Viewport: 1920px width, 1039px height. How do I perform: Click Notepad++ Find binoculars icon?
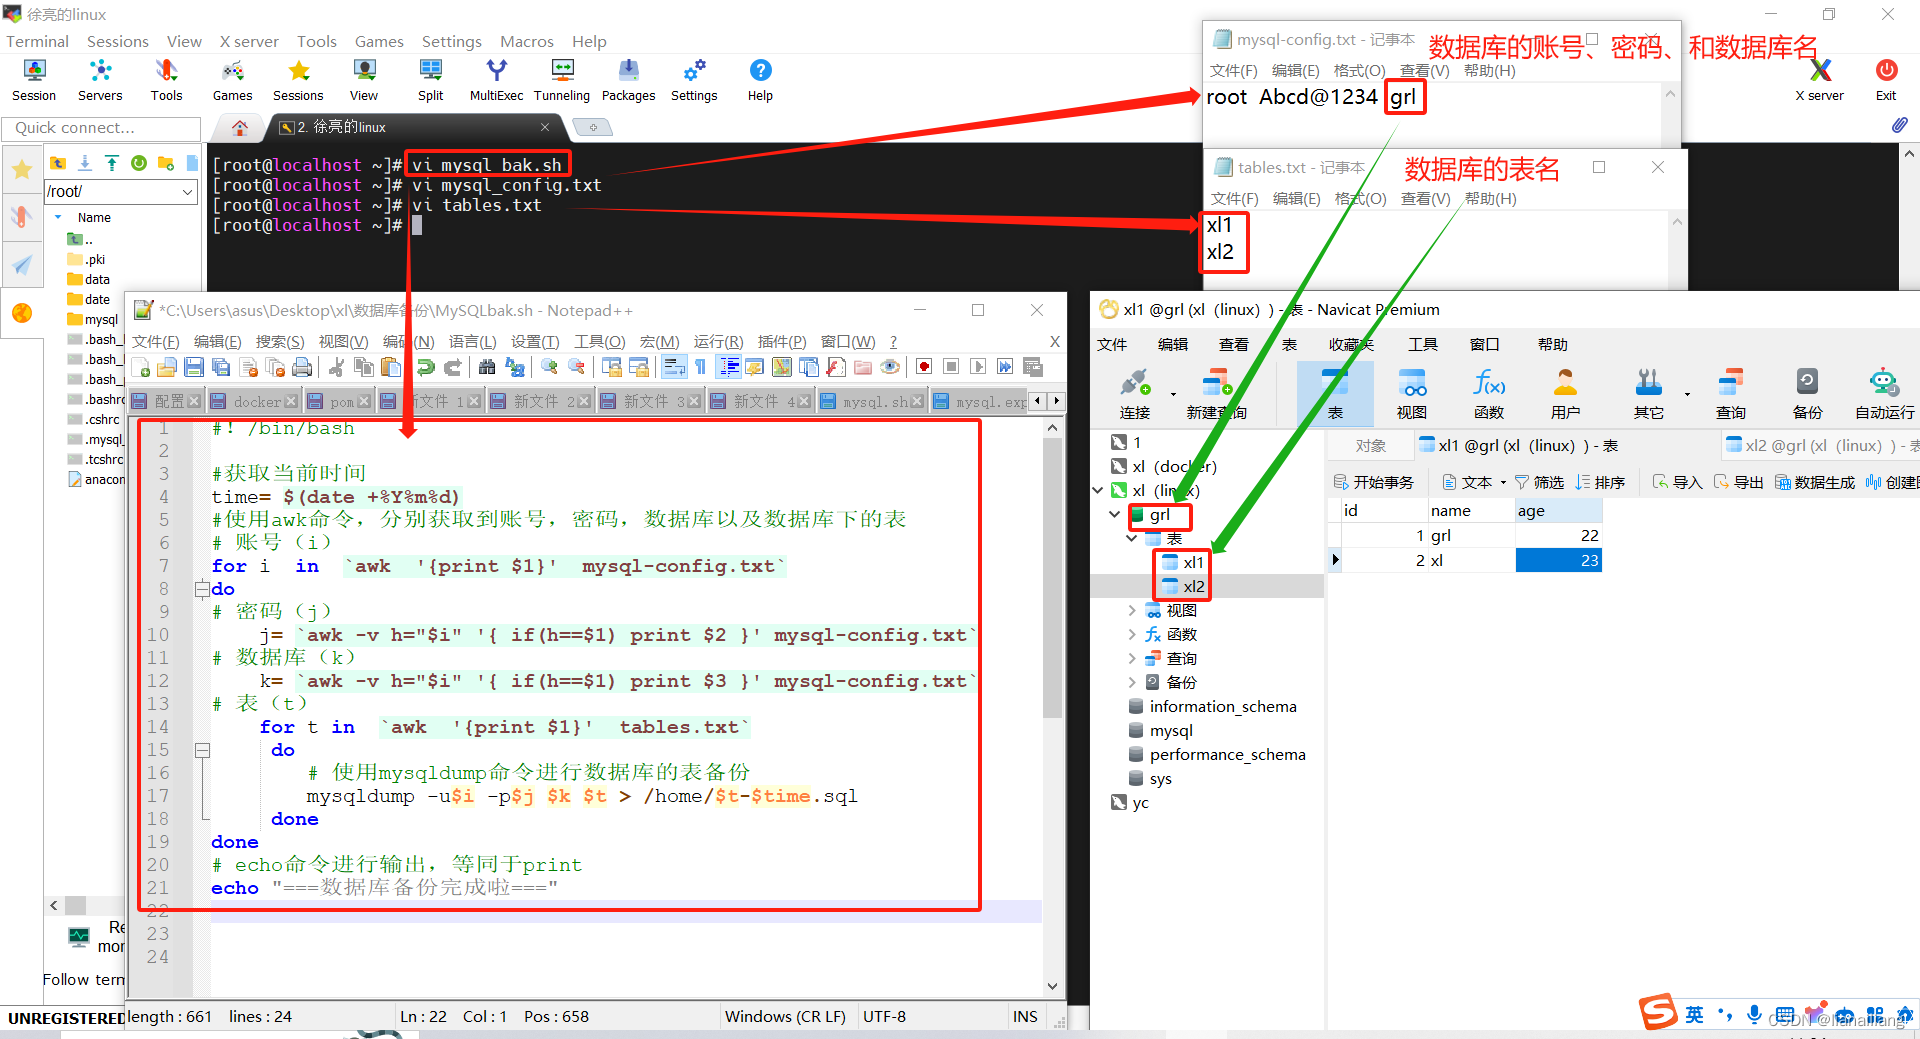[x=487, y=367]
